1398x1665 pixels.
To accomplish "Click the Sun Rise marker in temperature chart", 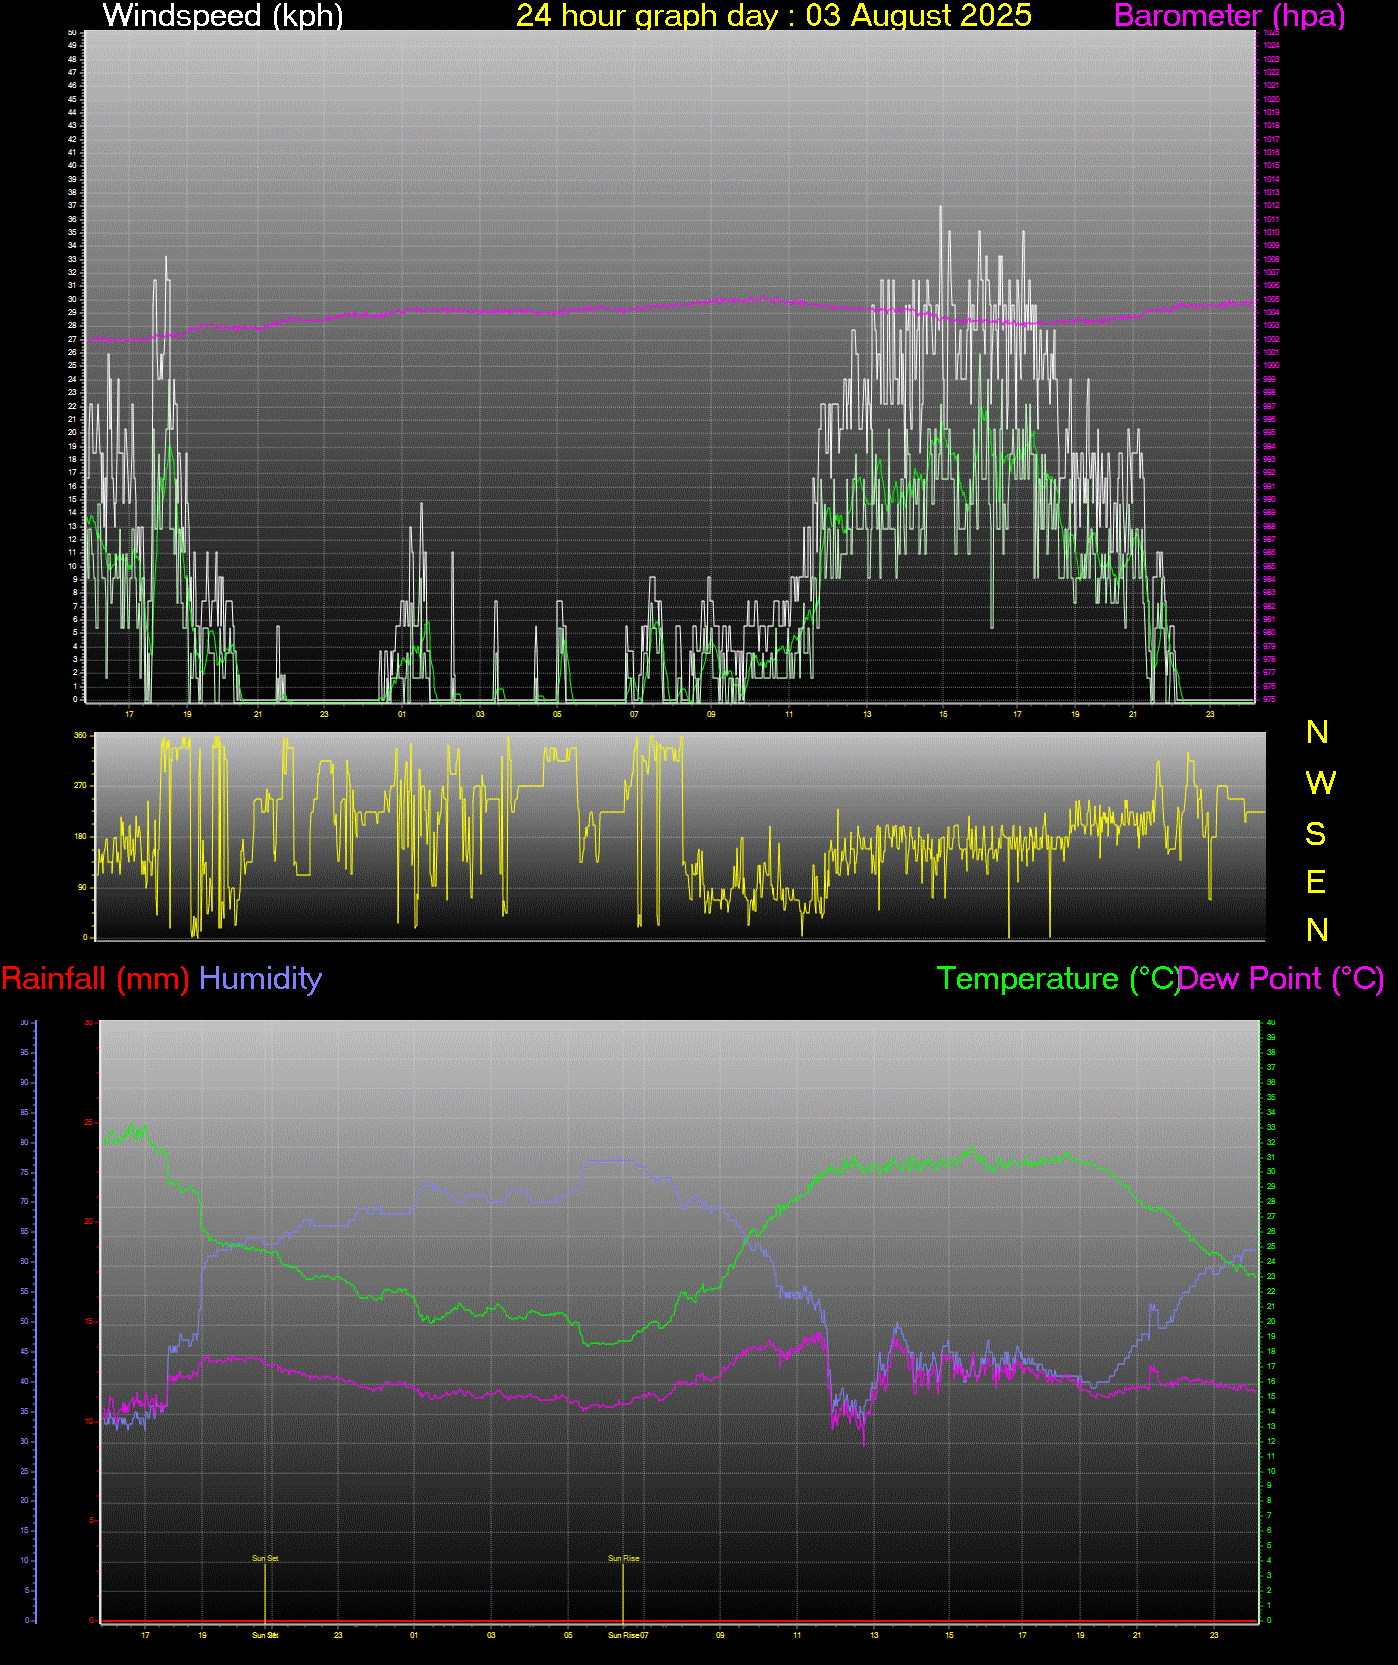I will coord(623,1558).
